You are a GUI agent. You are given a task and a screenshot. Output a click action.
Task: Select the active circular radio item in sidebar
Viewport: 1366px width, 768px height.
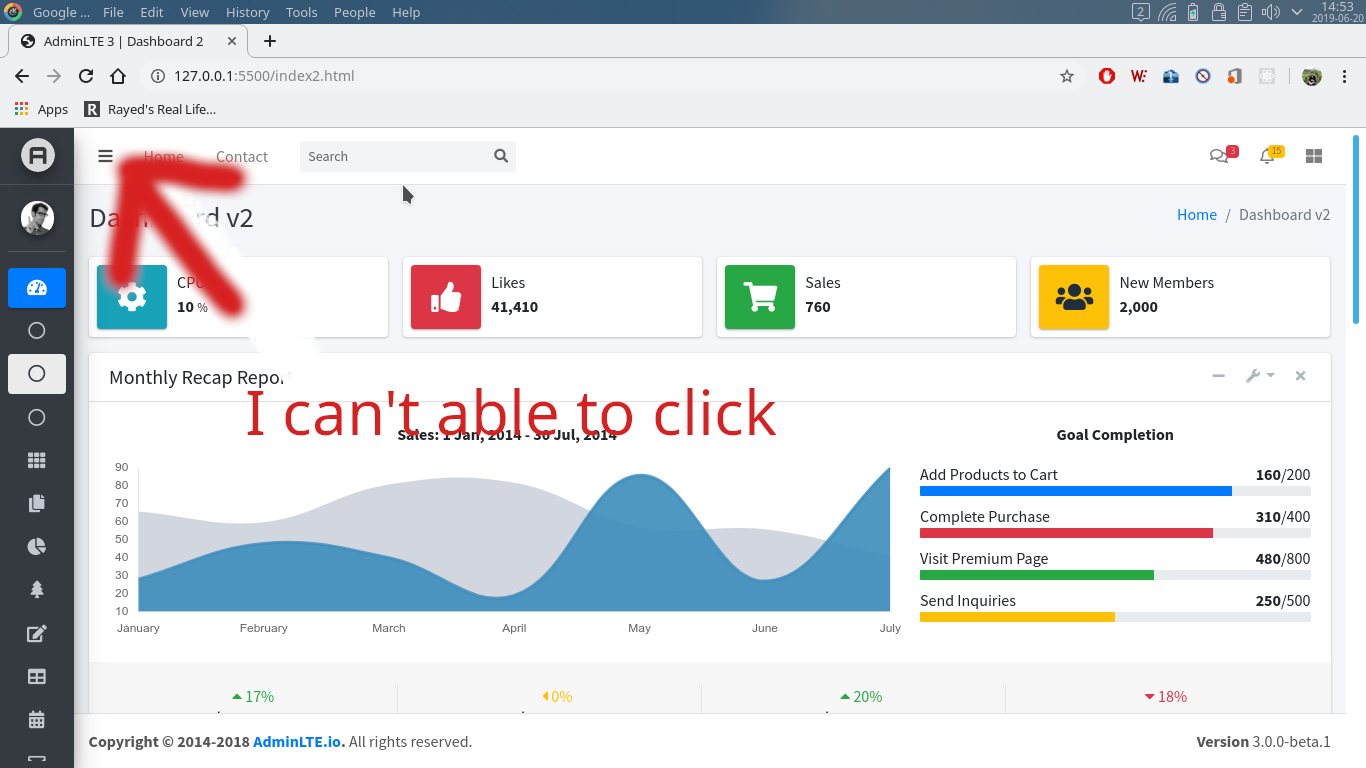click(36, 374)
